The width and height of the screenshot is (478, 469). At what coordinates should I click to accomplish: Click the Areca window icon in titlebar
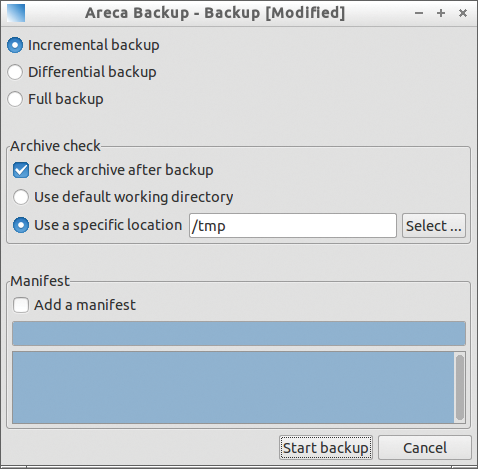pyautogui.click(x=16, y=13)
